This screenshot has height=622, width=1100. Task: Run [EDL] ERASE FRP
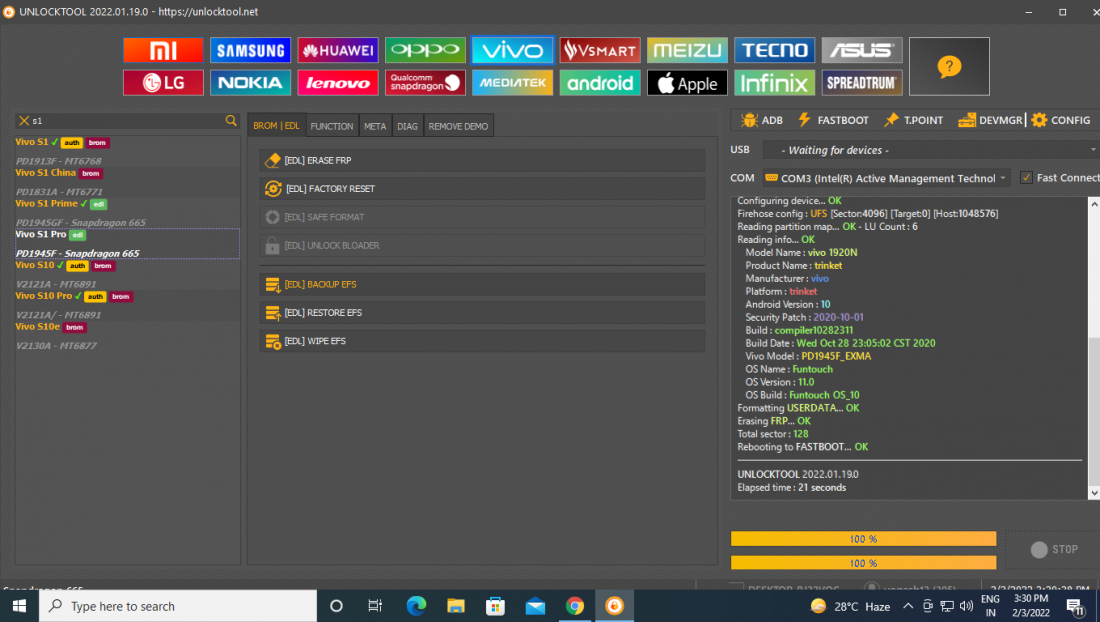pos(483,161)
